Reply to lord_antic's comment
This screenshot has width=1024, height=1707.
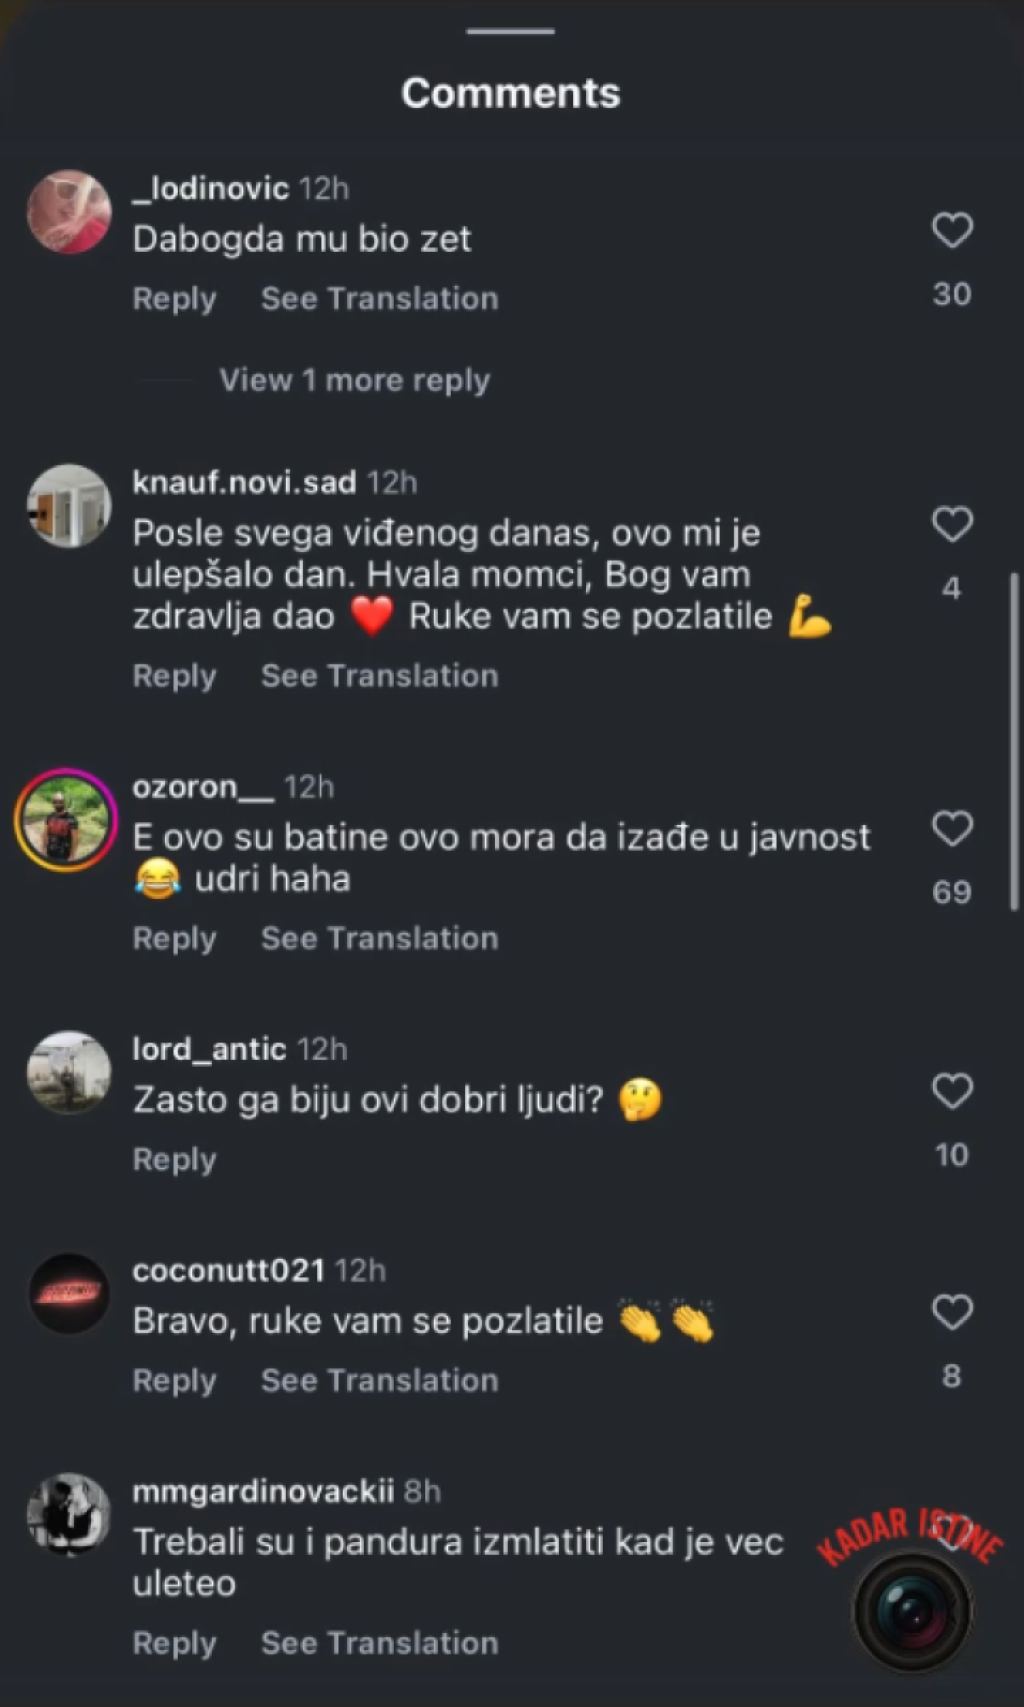click(174, 1159)
